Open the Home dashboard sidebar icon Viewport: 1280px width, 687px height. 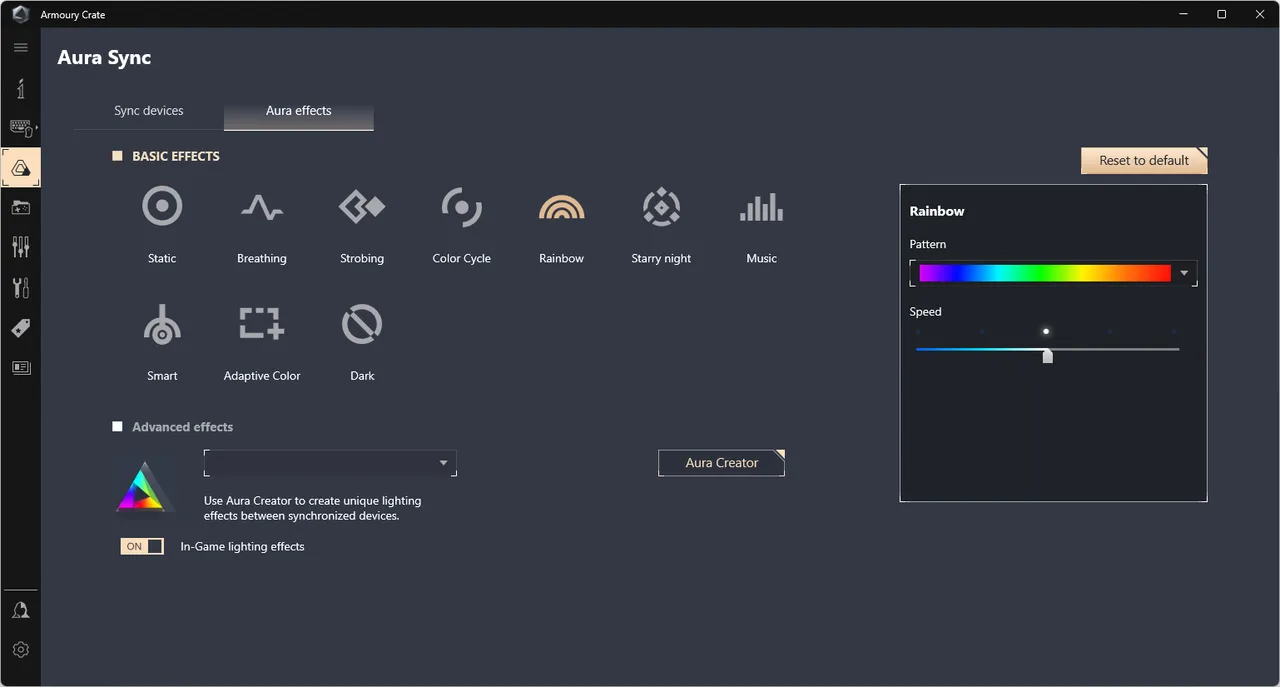21,89
